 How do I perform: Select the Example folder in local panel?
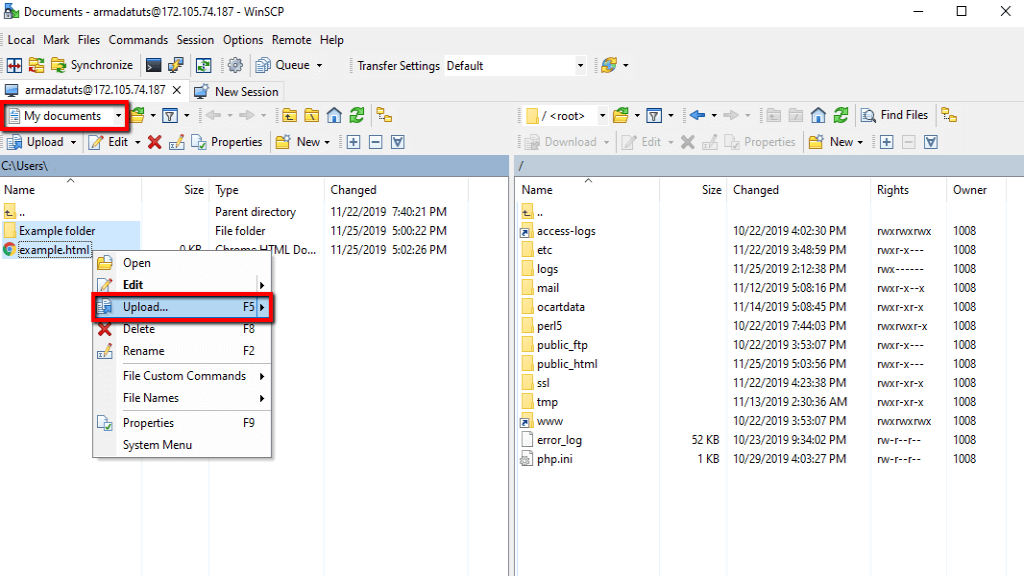point(57,231)
